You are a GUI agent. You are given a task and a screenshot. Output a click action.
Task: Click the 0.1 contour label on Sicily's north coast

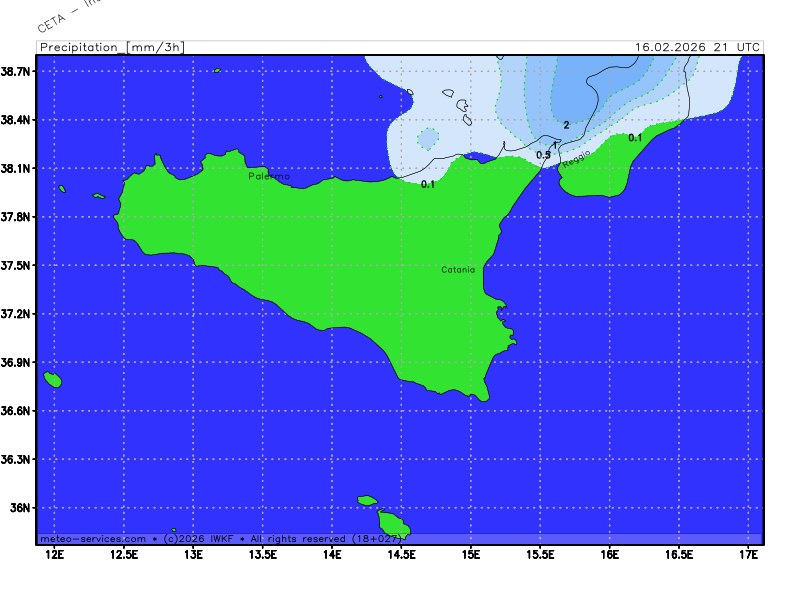[428, 184]
